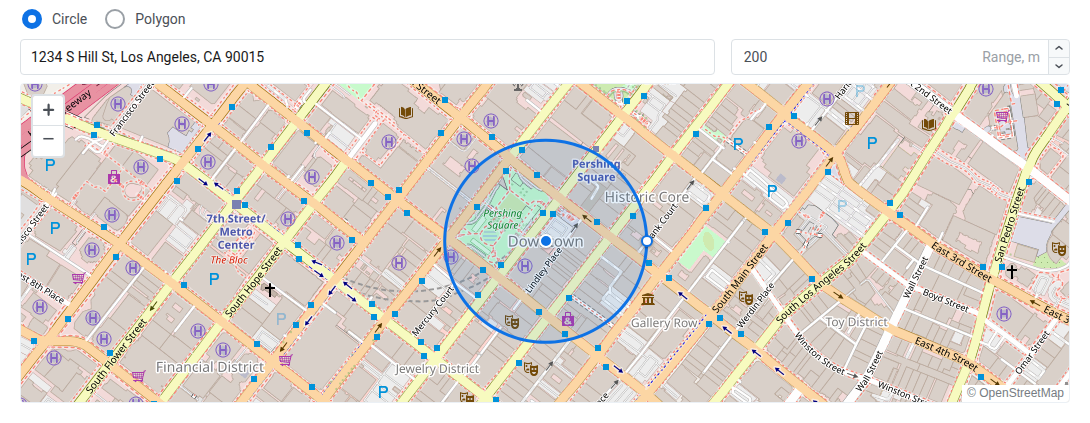Increase the range with the up arrow

[1058, 49]
